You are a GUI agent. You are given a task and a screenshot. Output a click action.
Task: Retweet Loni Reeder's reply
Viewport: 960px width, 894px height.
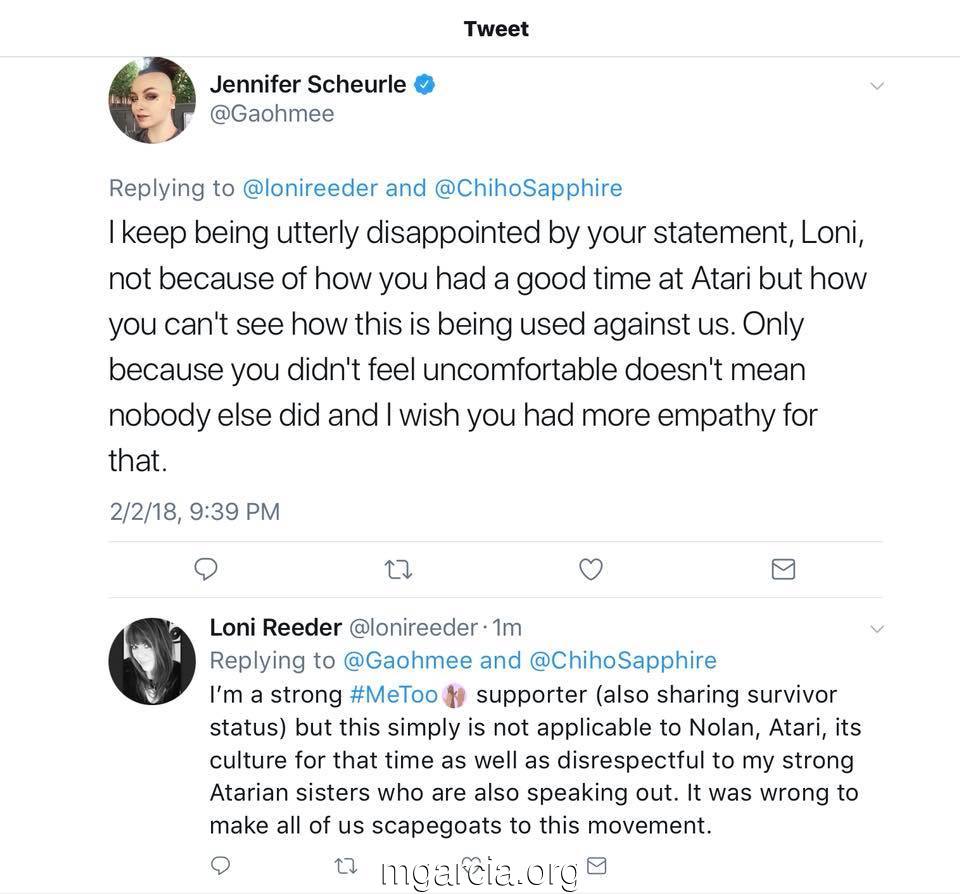coord(346,866)
